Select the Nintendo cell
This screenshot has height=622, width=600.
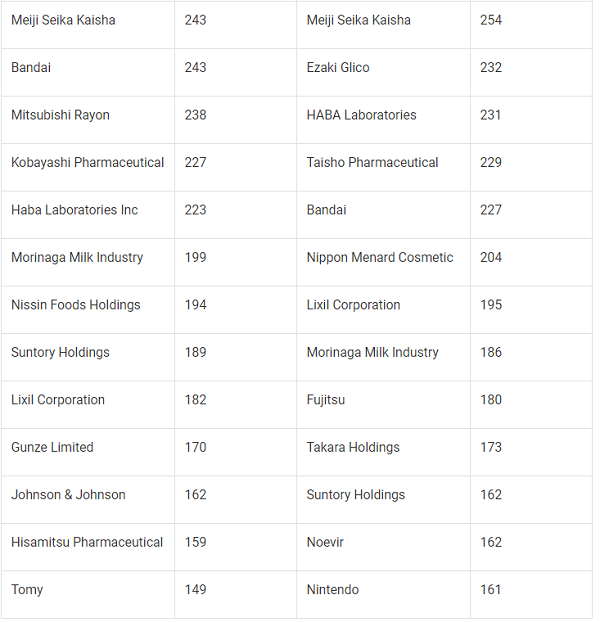[x=333, y=590]
